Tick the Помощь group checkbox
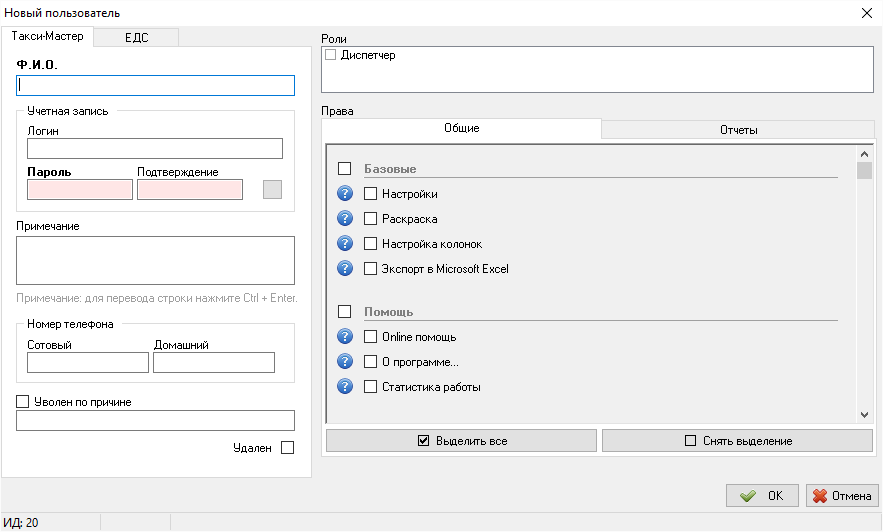883x532 pixels. (345, 312)
